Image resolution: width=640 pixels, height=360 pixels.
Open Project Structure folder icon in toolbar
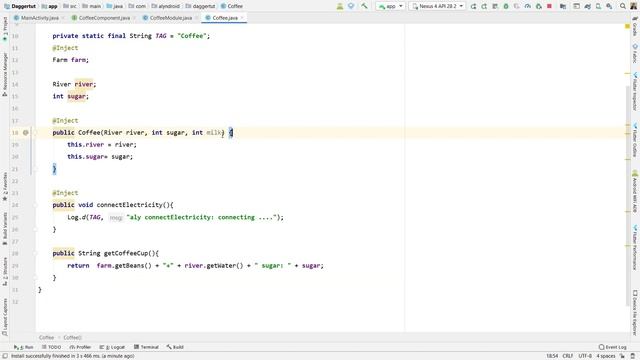click(563, 6)
